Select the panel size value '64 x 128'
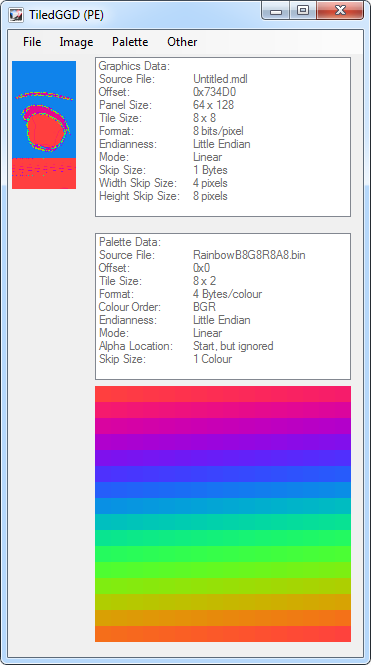 pos(213,105)
